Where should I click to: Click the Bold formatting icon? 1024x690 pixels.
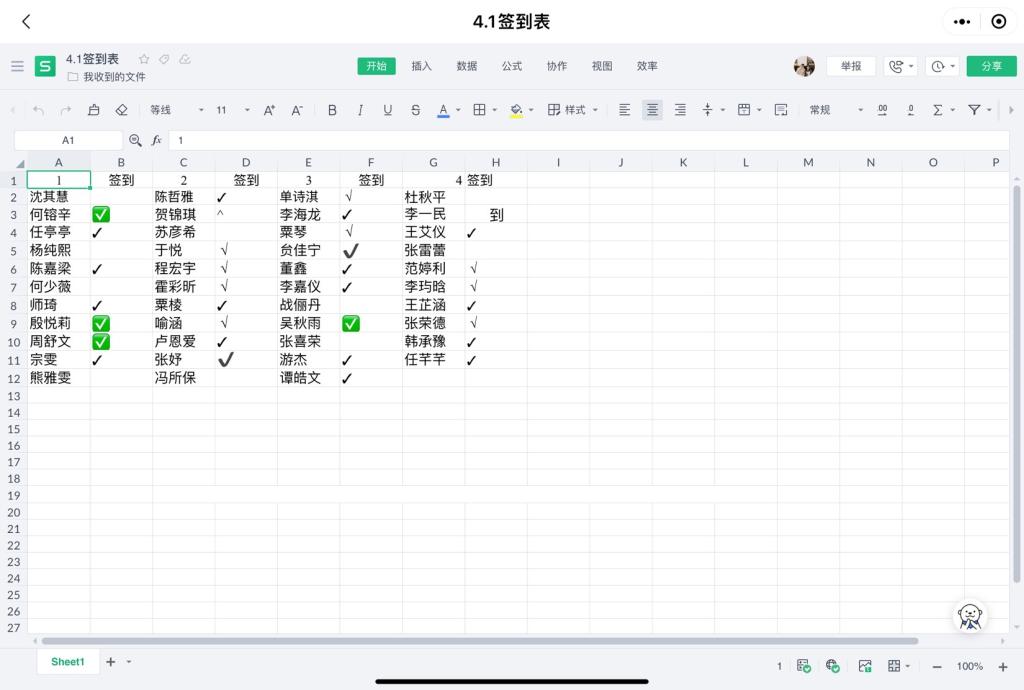tap(332, 110)
